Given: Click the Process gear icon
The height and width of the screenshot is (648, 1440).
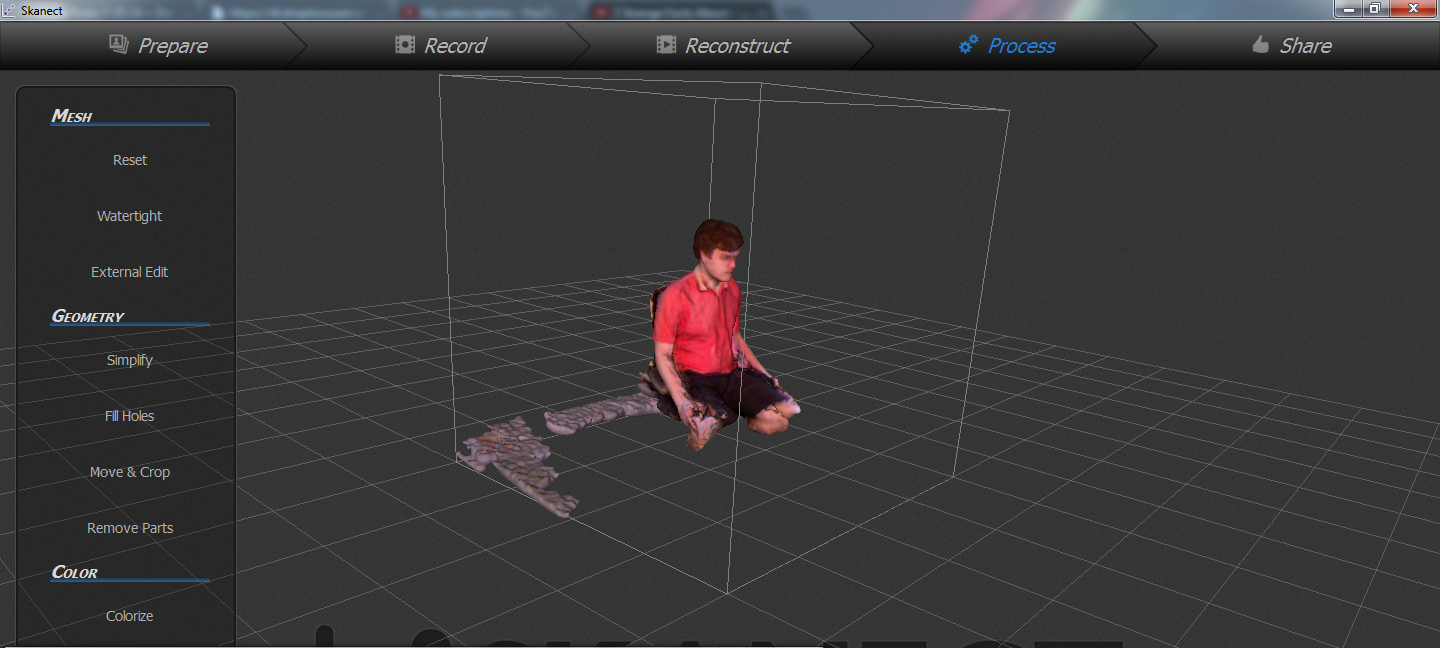Looking at the screenshot, I should 967,45.
